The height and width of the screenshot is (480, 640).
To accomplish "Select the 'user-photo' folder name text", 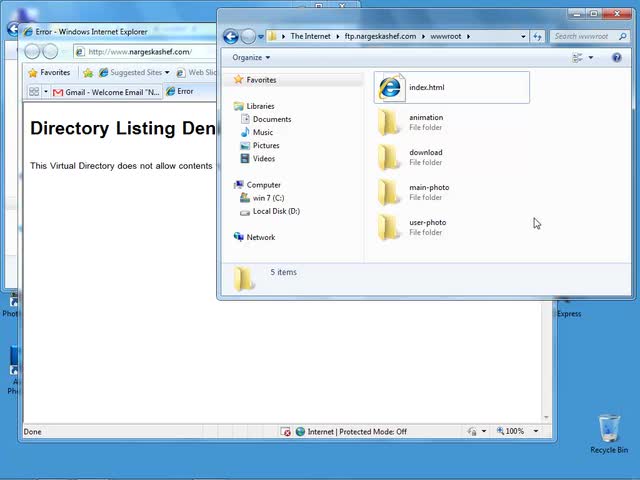I will pyautogui.click(x=427, y=222).
